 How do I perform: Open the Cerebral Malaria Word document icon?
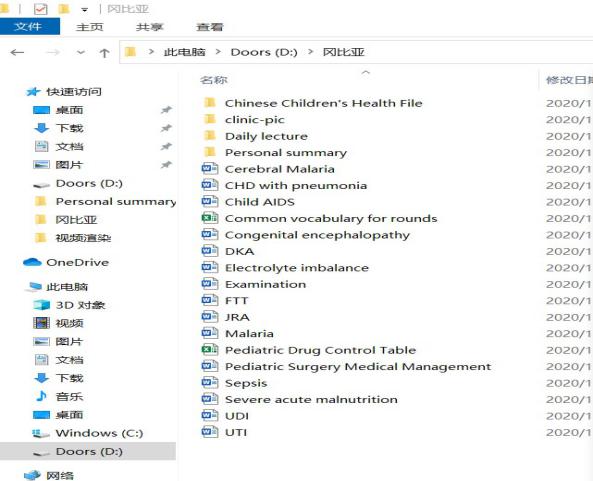click(210, 168)
